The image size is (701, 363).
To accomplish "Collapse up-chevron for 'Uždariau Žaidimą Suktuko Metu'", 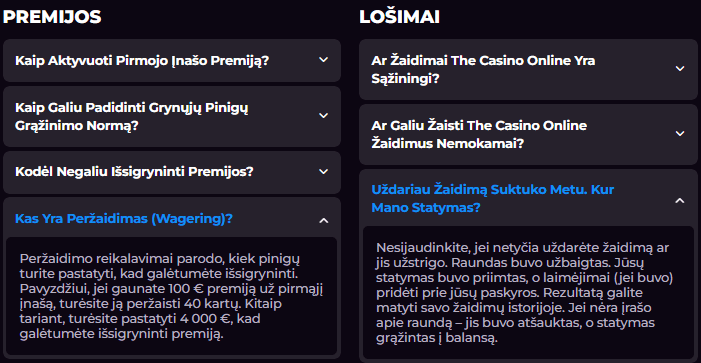I will 680,200.
